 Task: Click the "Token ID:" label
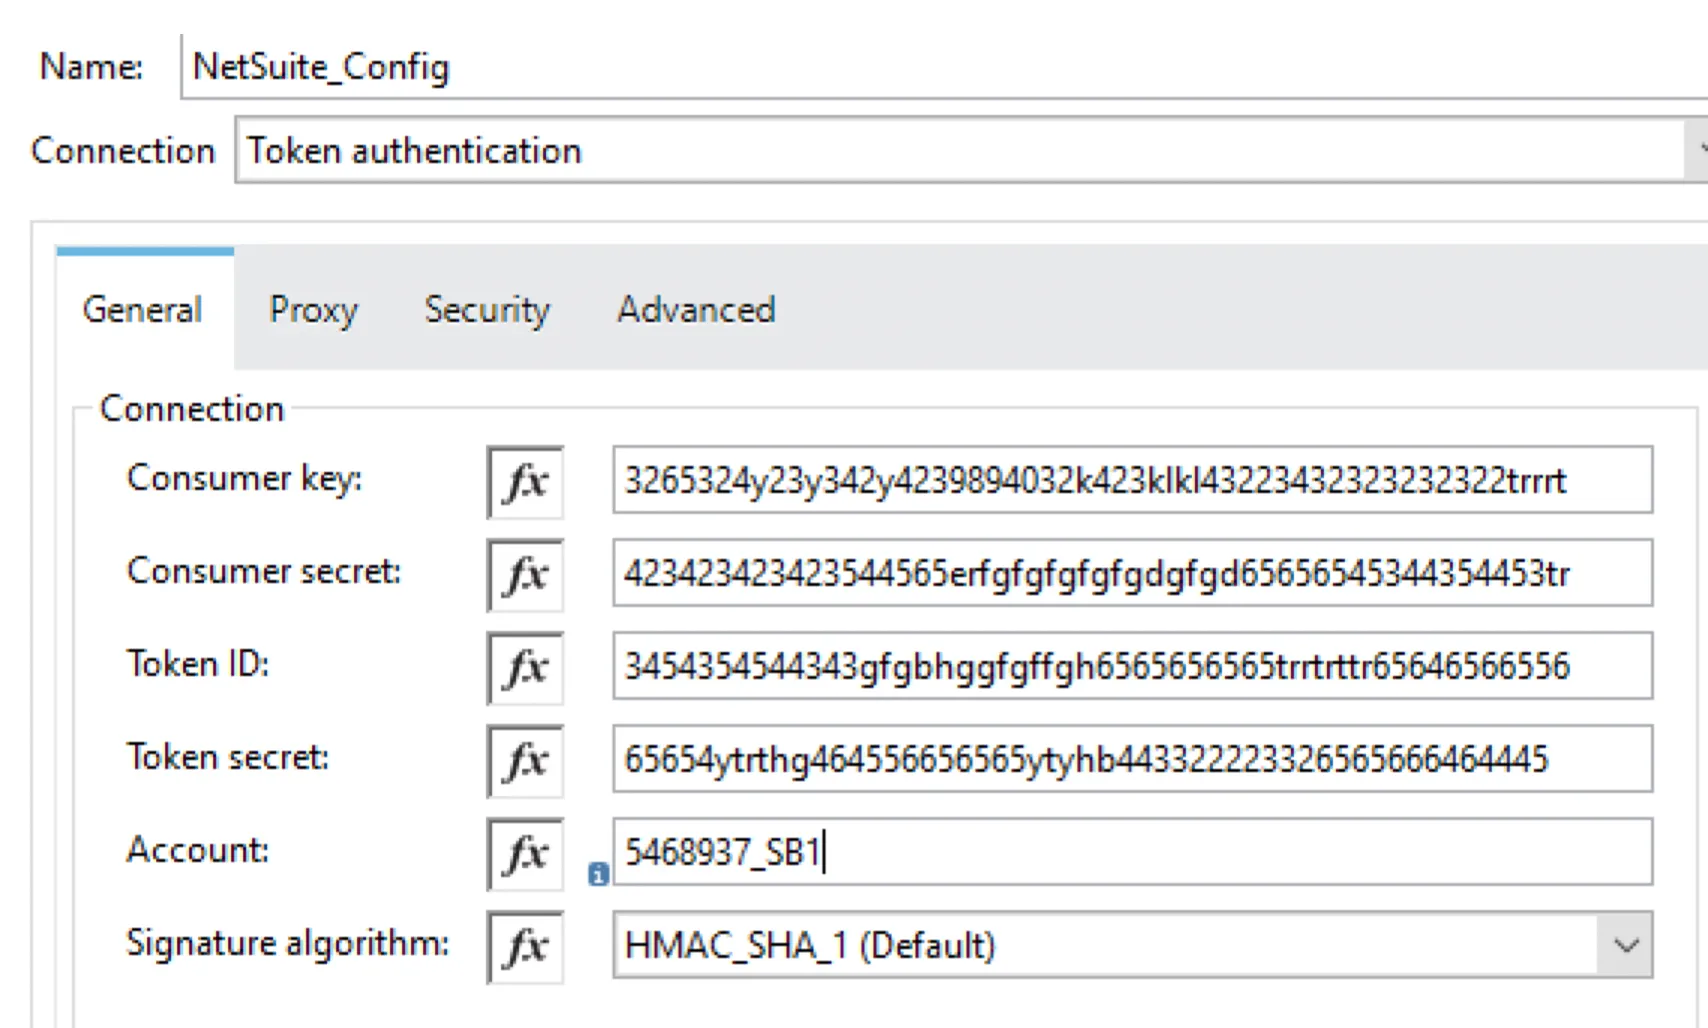coord(198,664)
